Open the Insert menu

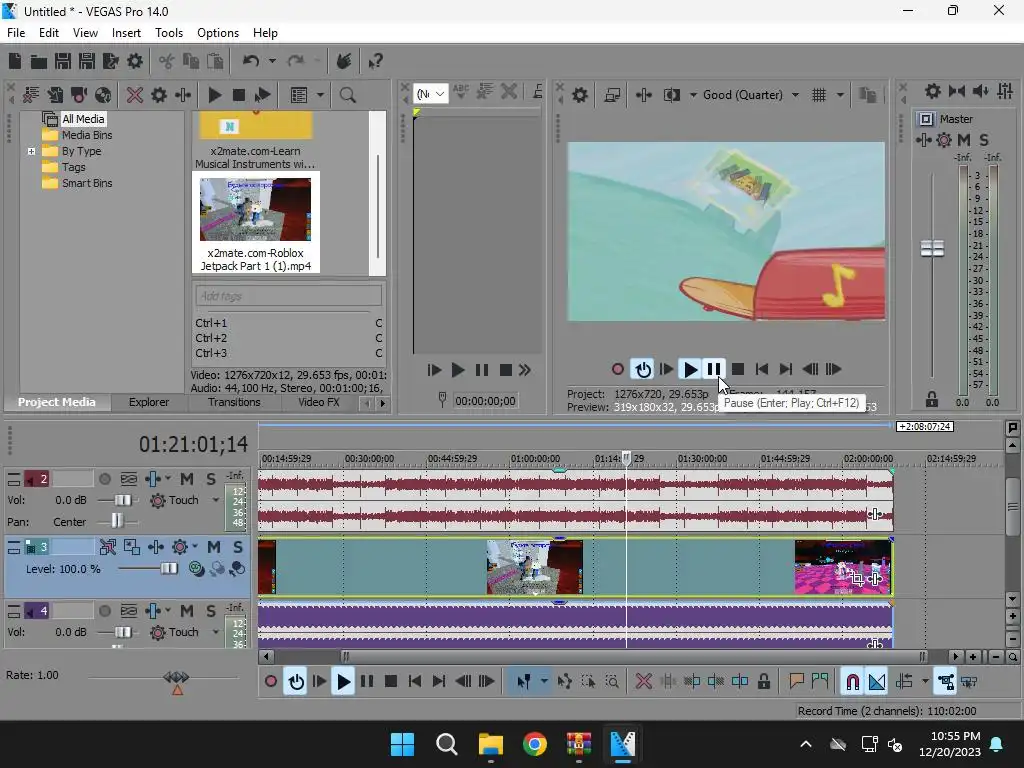click(x=126, y=33)
